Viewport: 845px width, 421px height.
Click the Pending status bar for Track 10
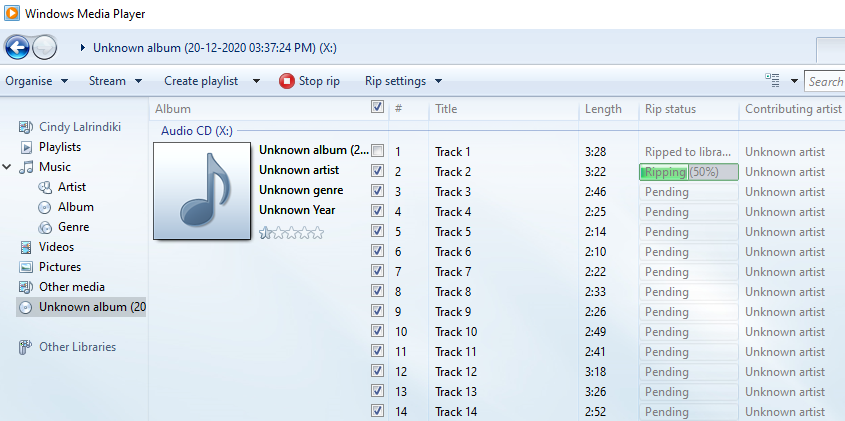click(x=689, y=332)
